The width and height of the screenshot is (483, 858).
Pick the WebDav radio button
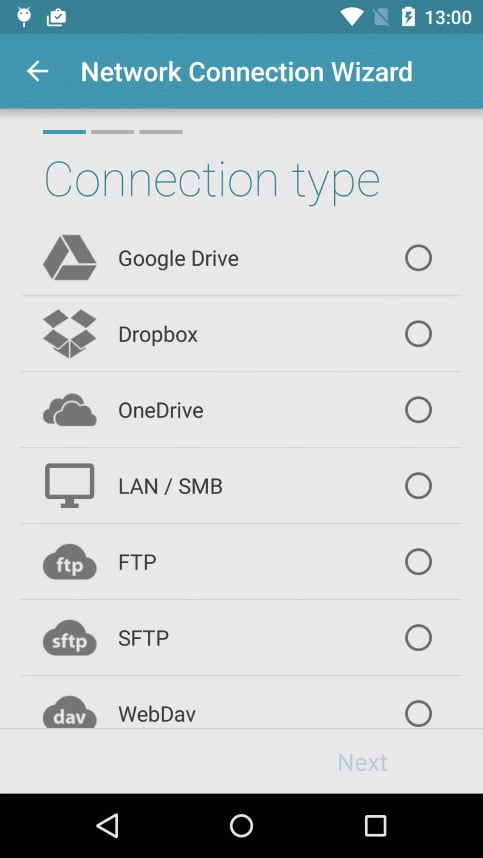tap(418, 714)
